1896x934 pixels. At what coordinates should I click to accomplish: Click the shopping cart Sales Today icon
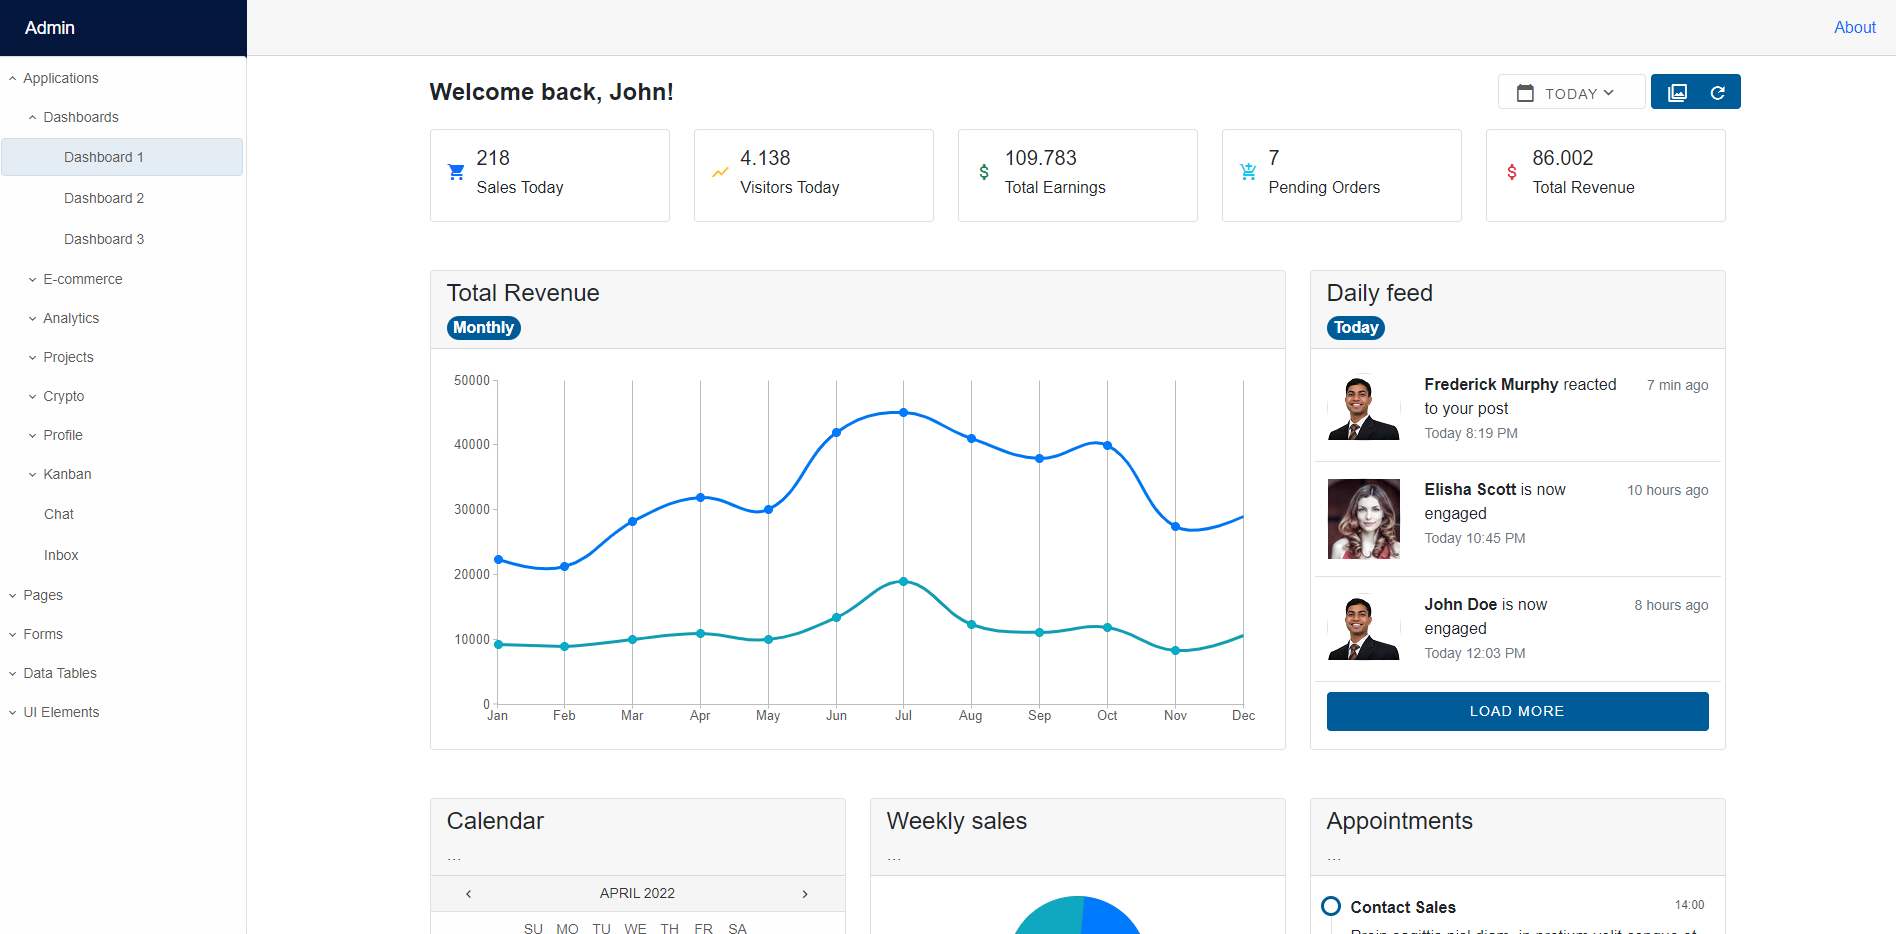tap(456, 172)
